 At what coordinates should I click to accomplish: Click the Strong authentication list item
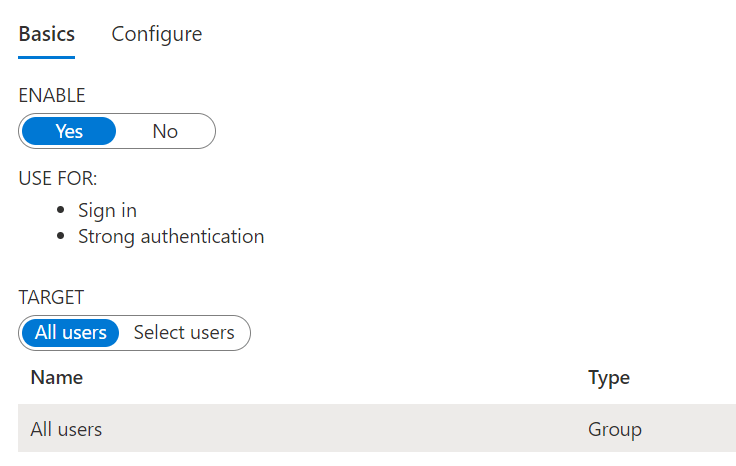click(x=171, y=237)
